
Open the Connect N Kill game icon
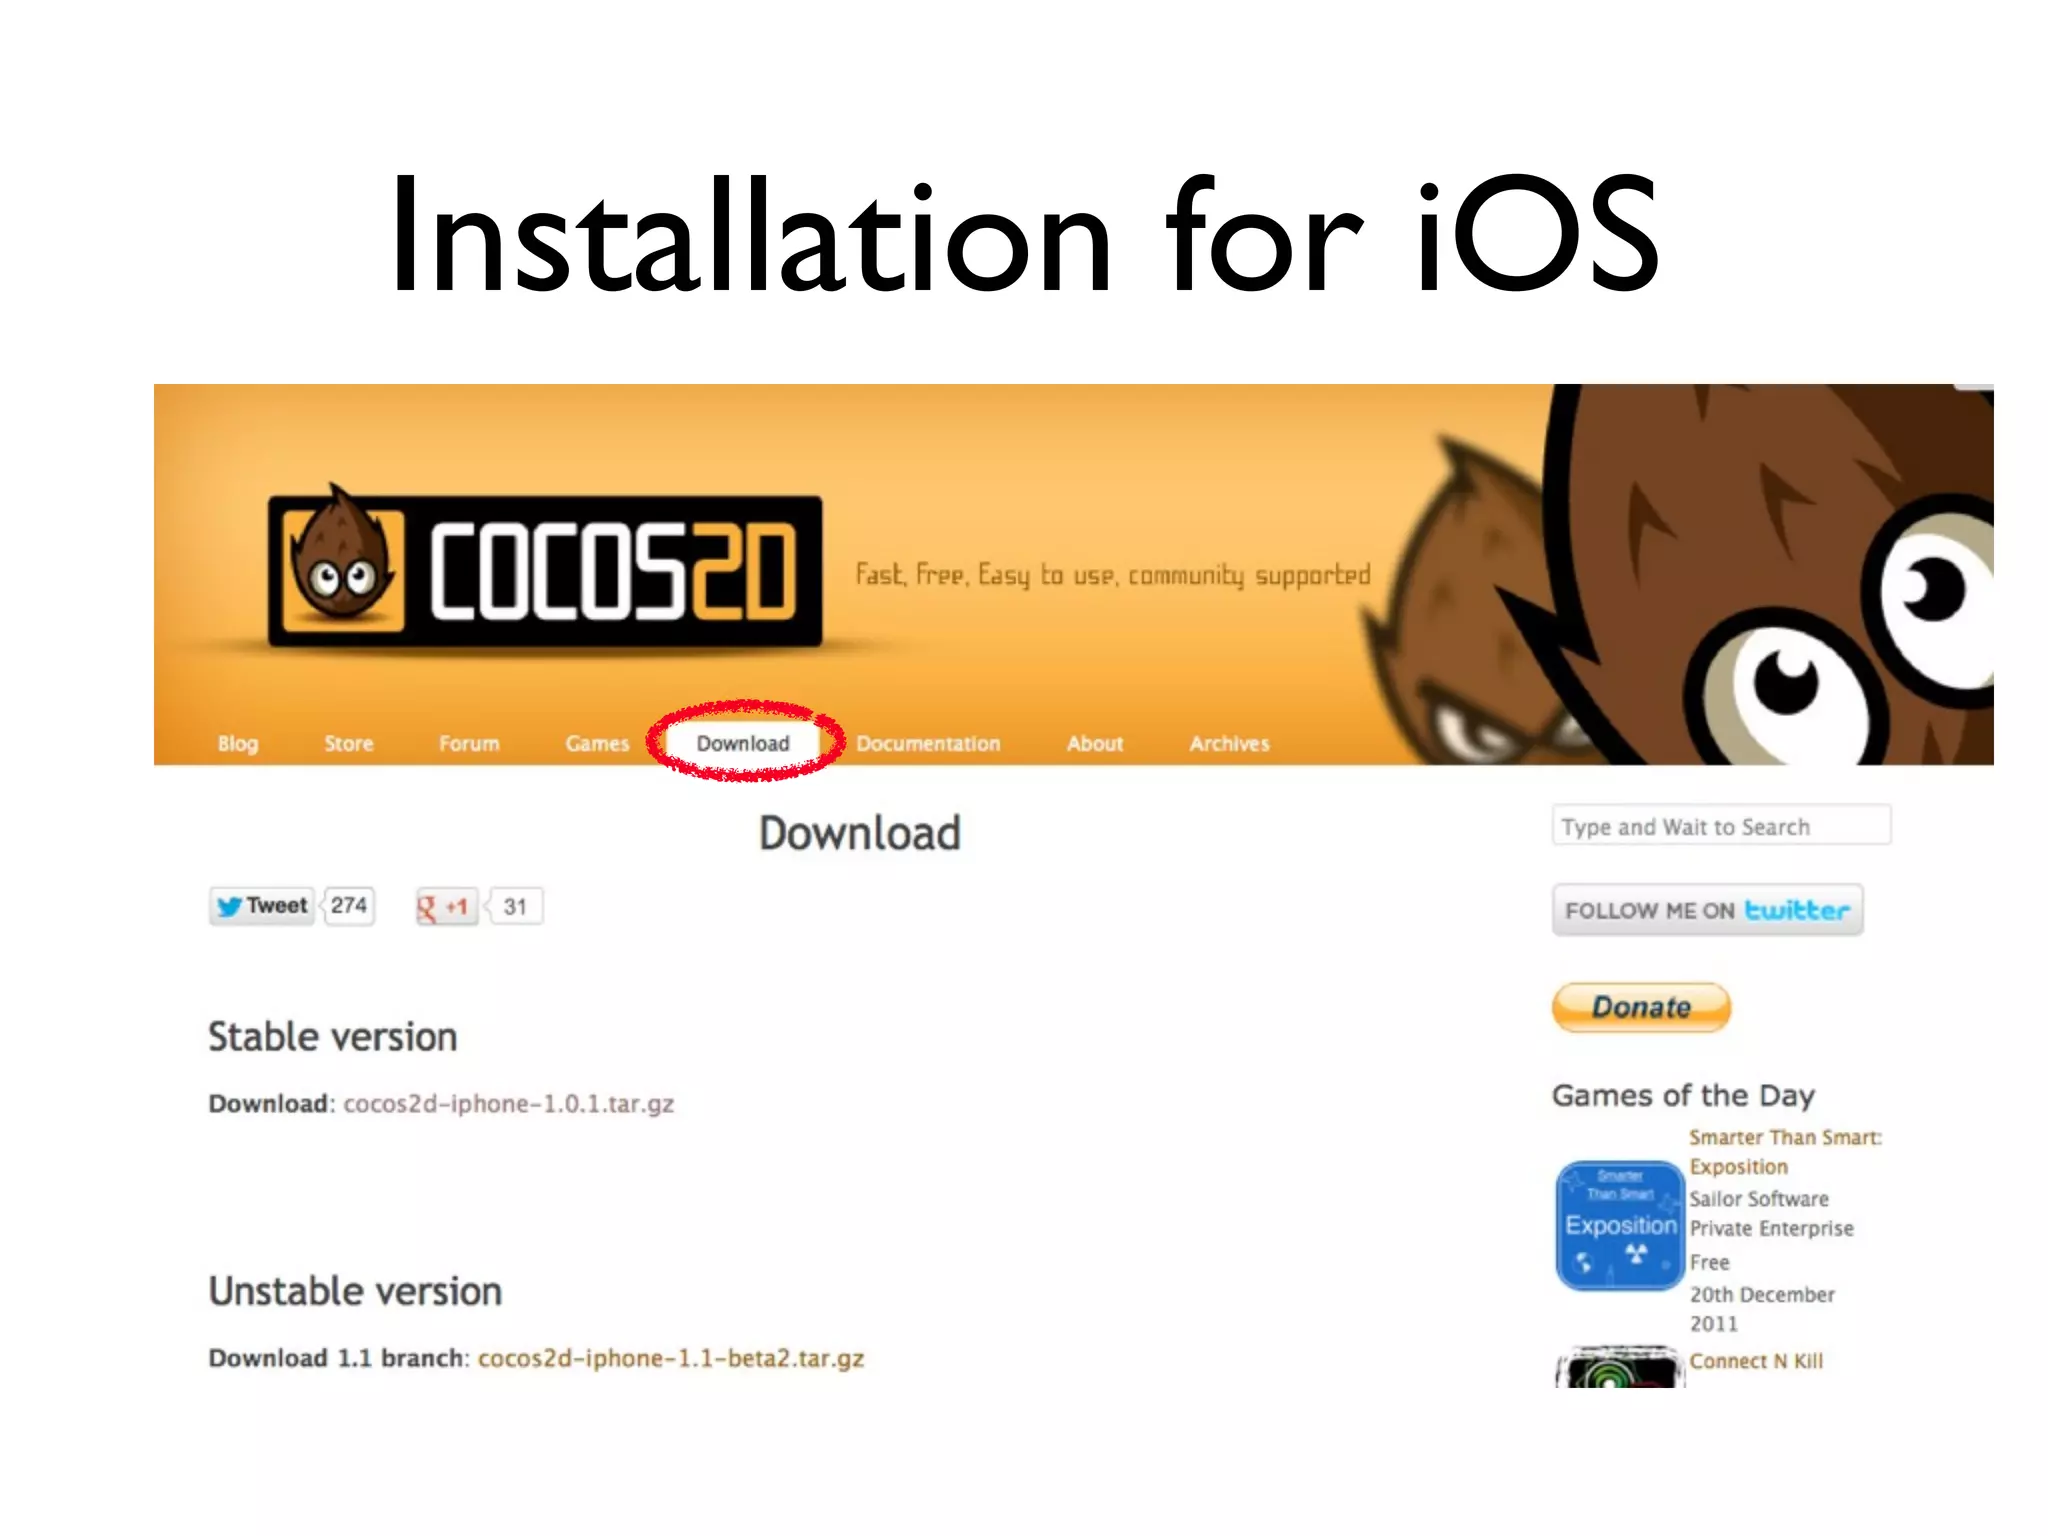coord(1620,1367)
